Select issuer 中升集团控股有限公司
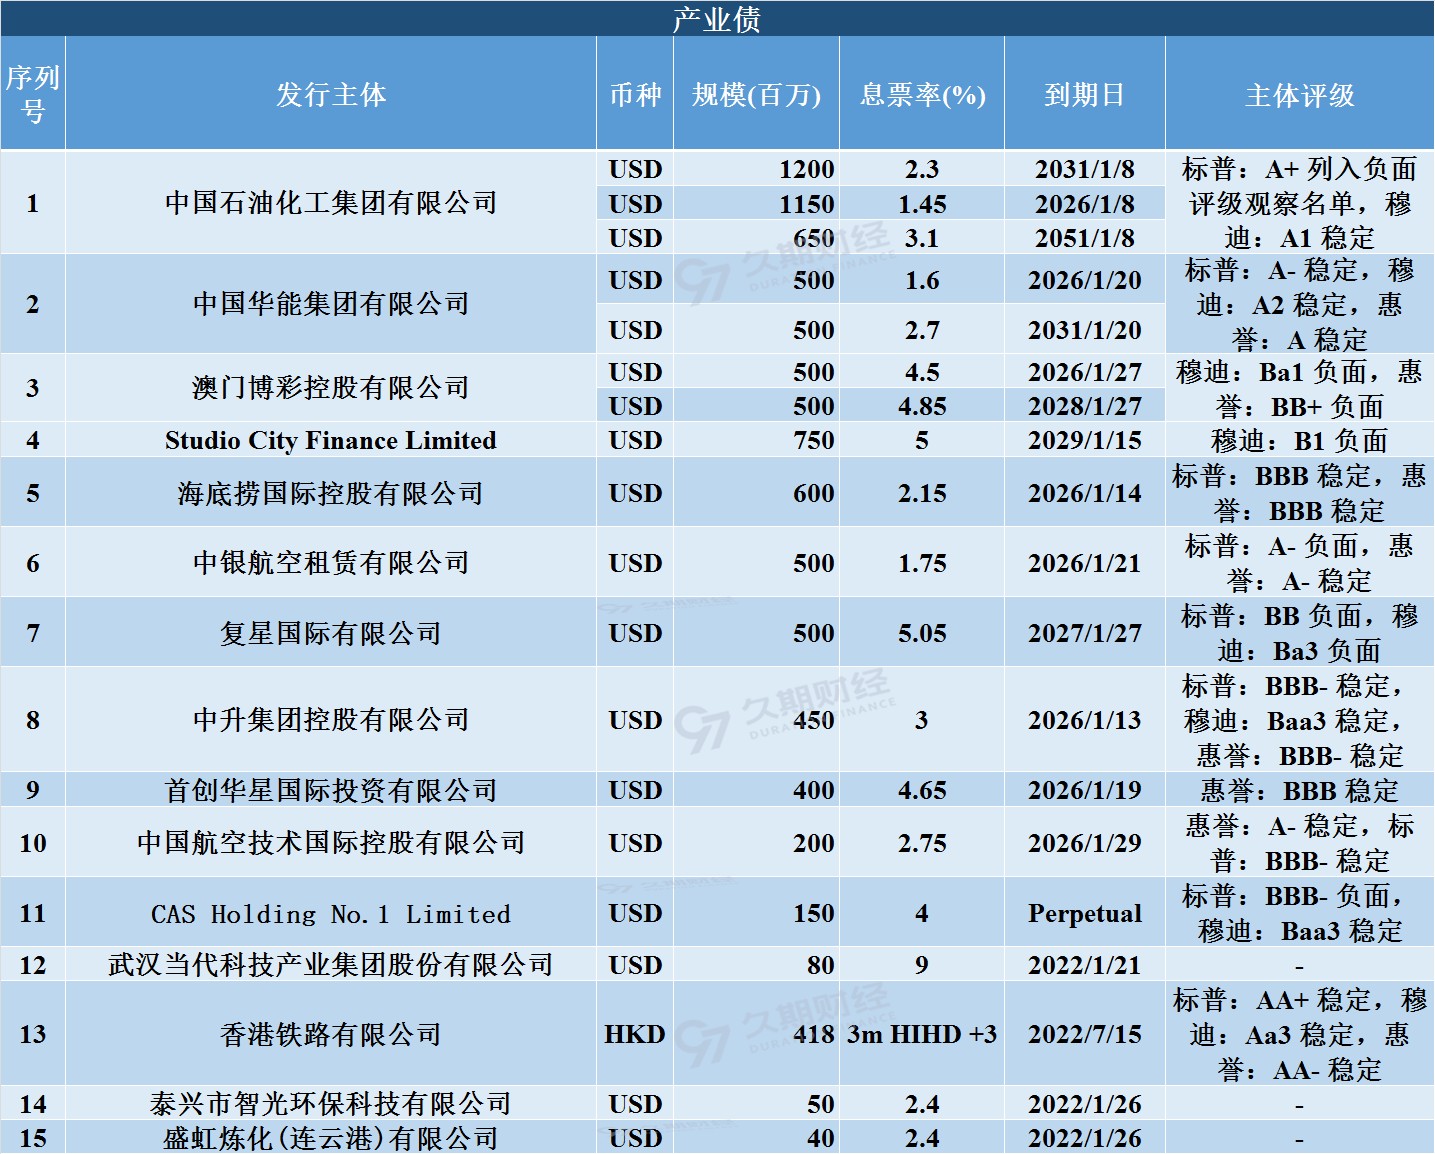 [x=331, y=720]
